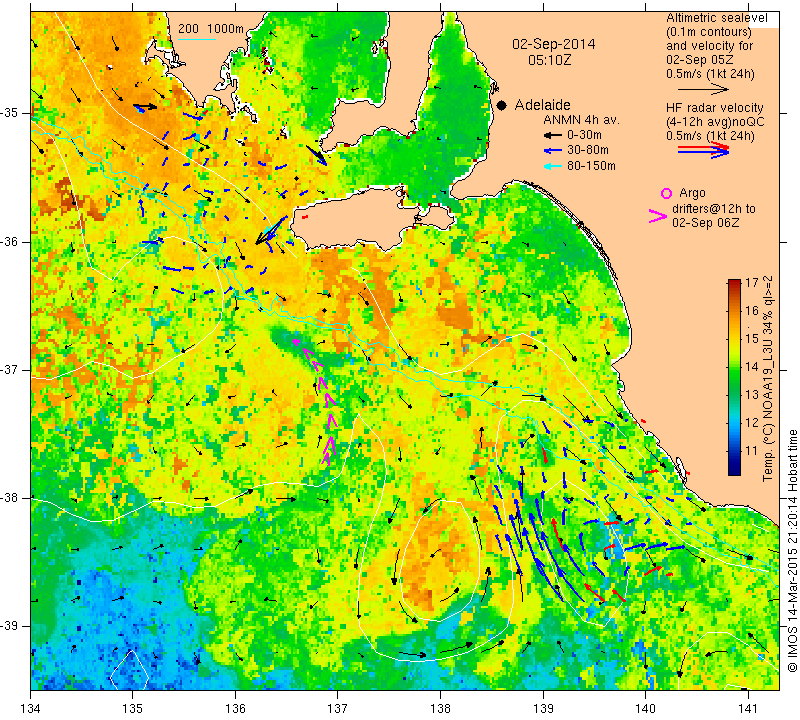Image resolution: width=800 pixels, height=720 pixels.
Task: Click the '80-150m' depth label
Action: click(x=591, y=166)
